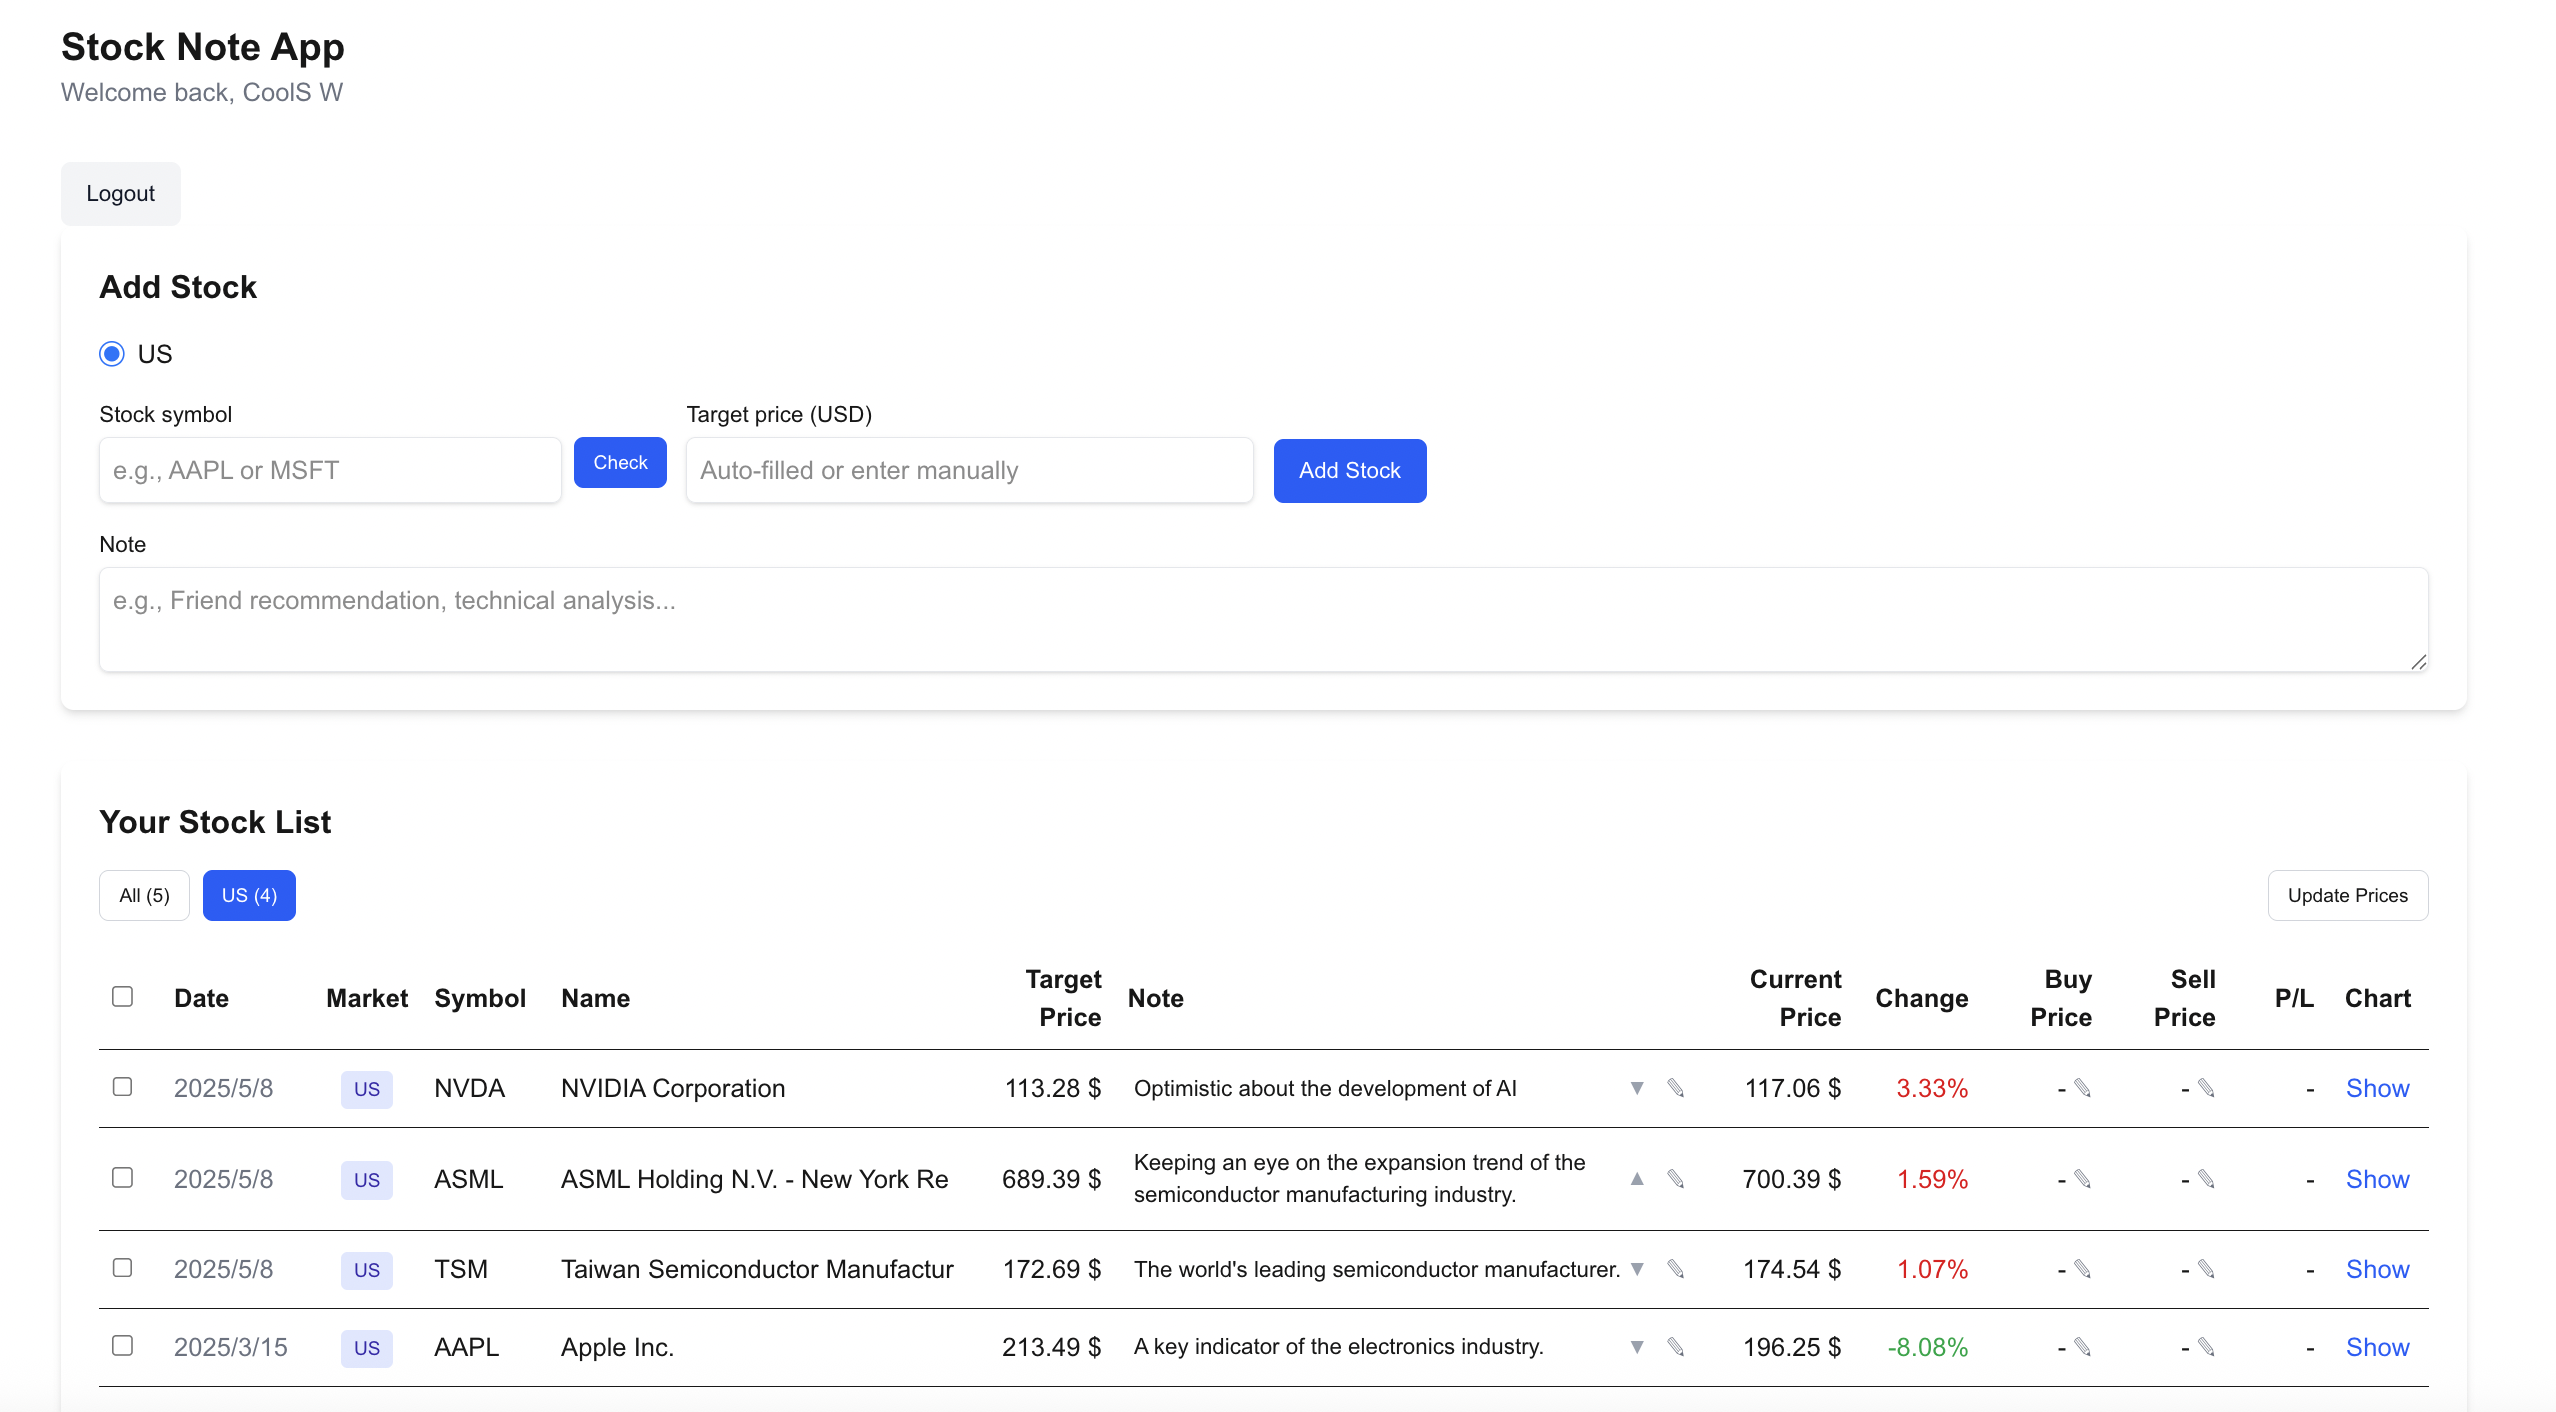Edit the ASML sell price pencil

point(2207,1179)
